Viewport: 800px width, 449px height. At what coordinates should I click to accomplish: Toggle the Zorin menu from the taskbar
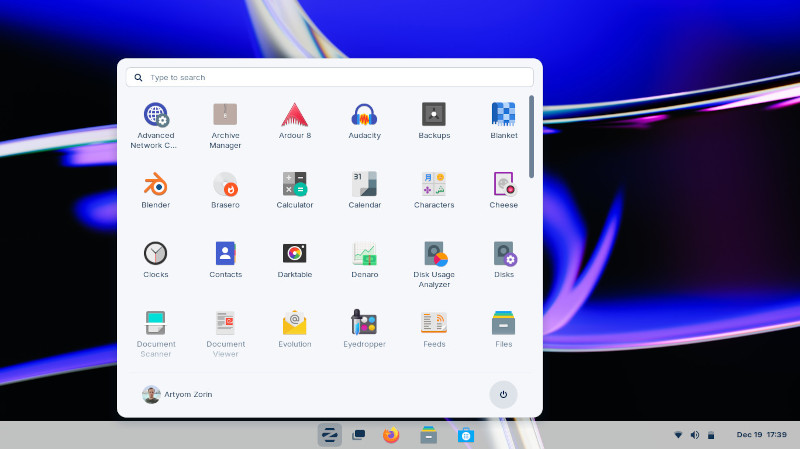coord(329,435)
